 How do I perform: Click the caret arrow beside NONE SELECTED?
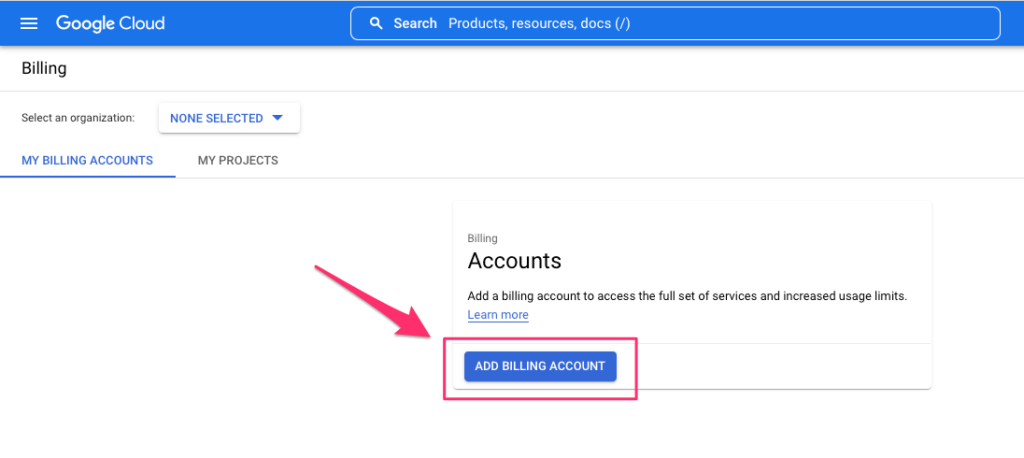tap(278, 118)
